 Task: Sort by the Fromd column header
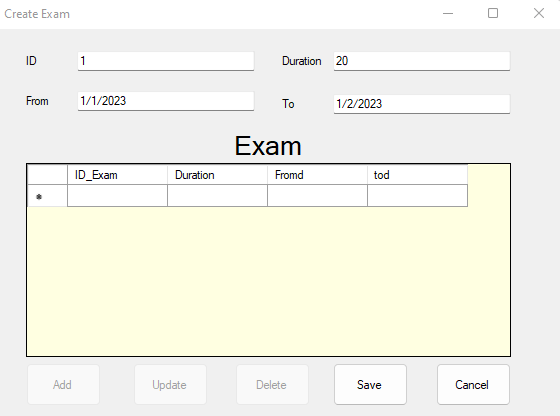click(318, 175)
